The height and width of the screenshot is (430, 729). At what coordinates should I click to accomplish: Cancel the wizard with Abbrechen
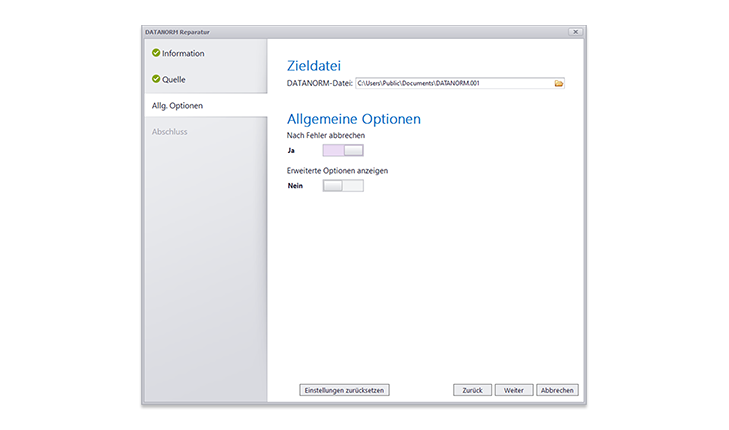click(557, 390)
